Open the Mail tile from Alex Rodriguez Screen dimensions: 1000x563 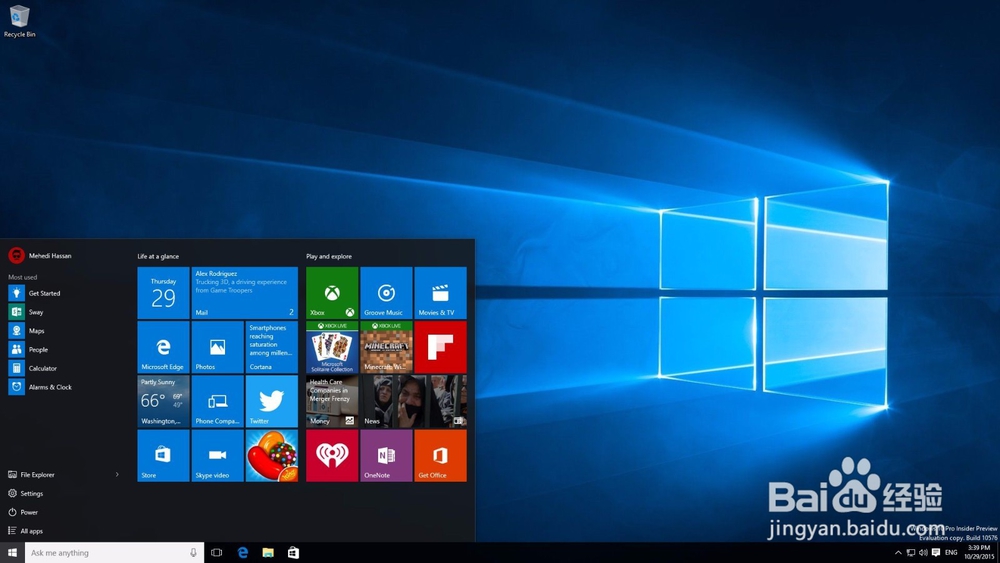coord(245,293)
